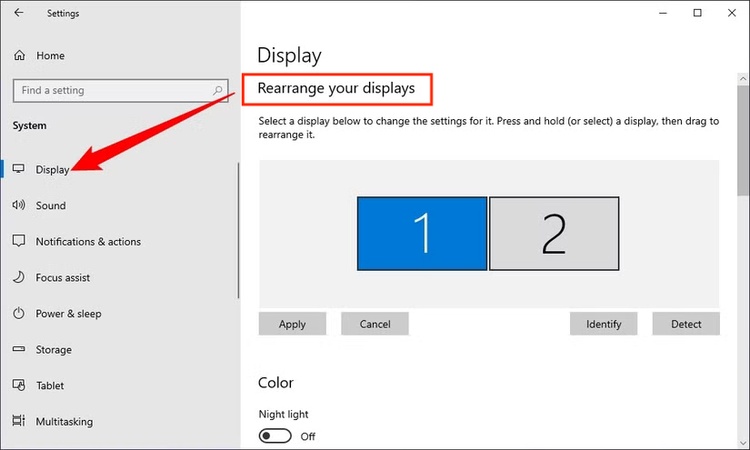Click the main page vertical scrollbar thumb
Image resolution: width=750 pixels, height=450 pixels.
click(x=743, y=140)
